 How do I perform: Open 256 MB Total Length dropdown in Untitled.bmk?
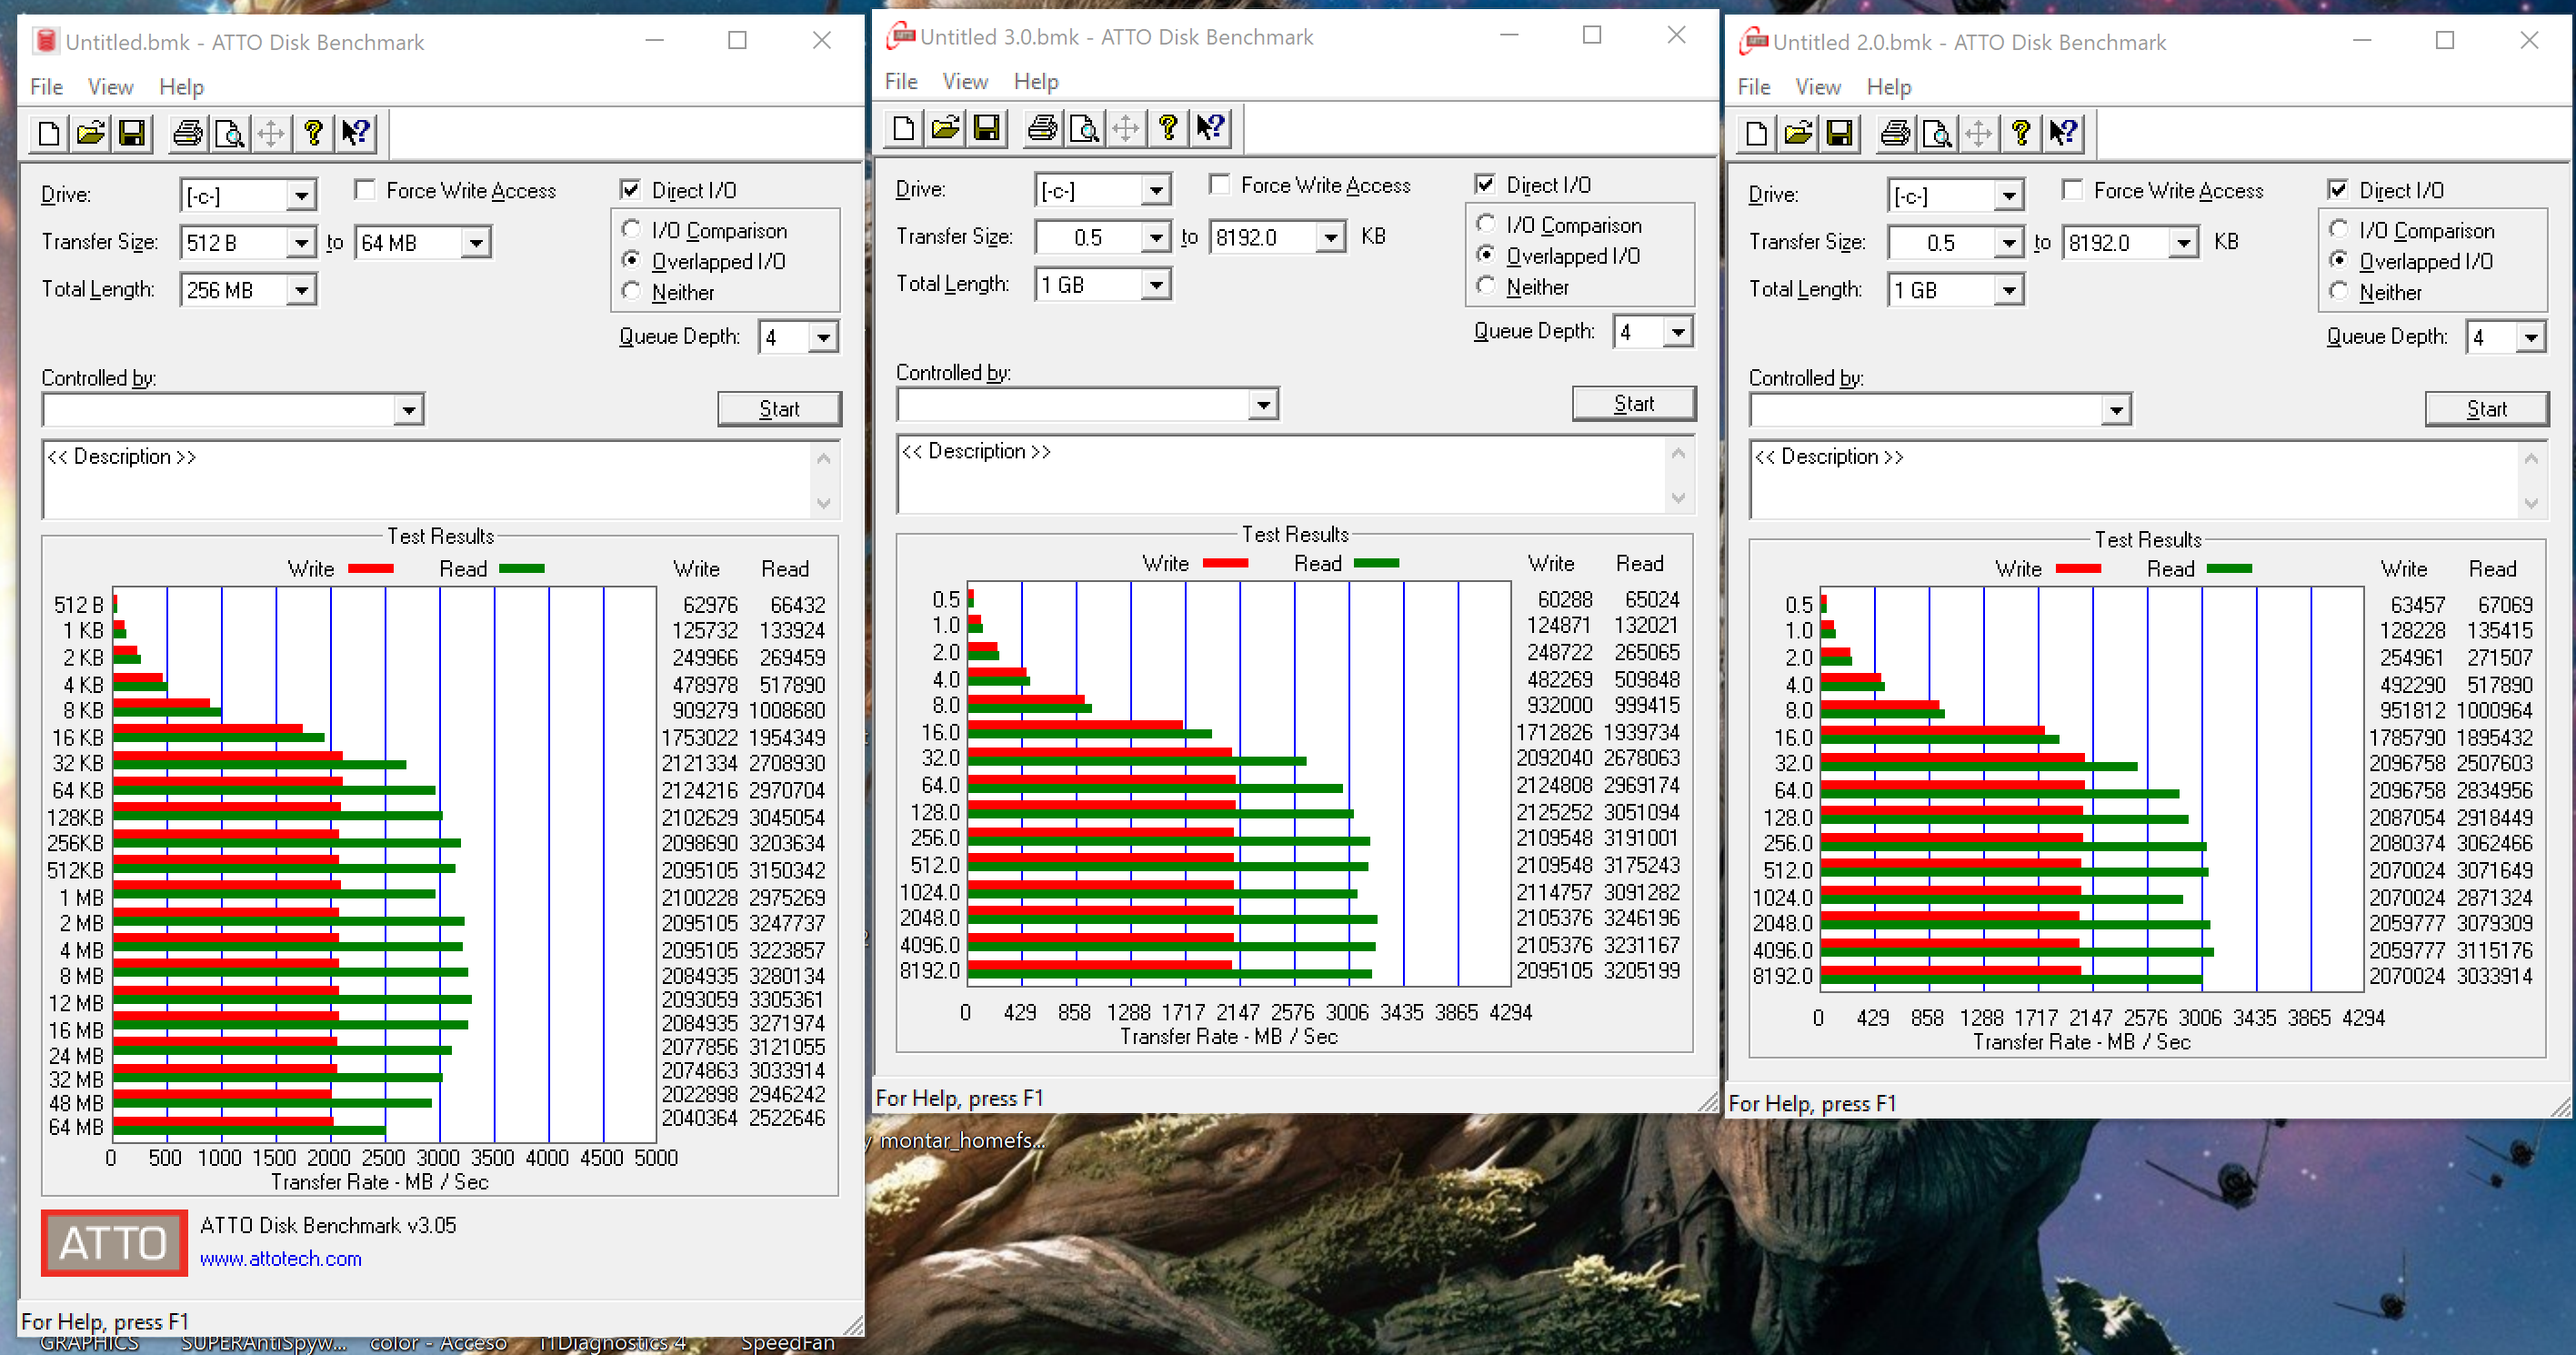[301, 290]
